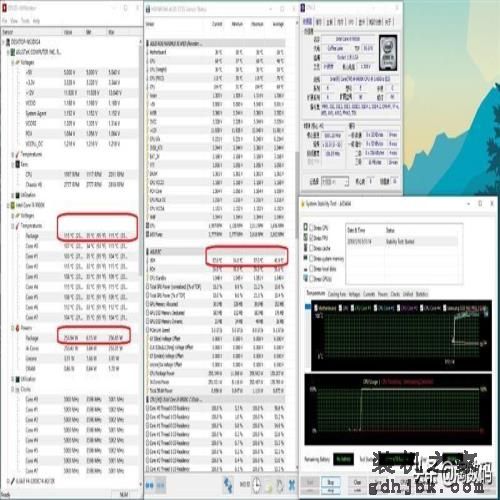This screenshot has height=500, width=500.
Task: Collapse the Clocks node in HWMonitor
Action: 13,389
